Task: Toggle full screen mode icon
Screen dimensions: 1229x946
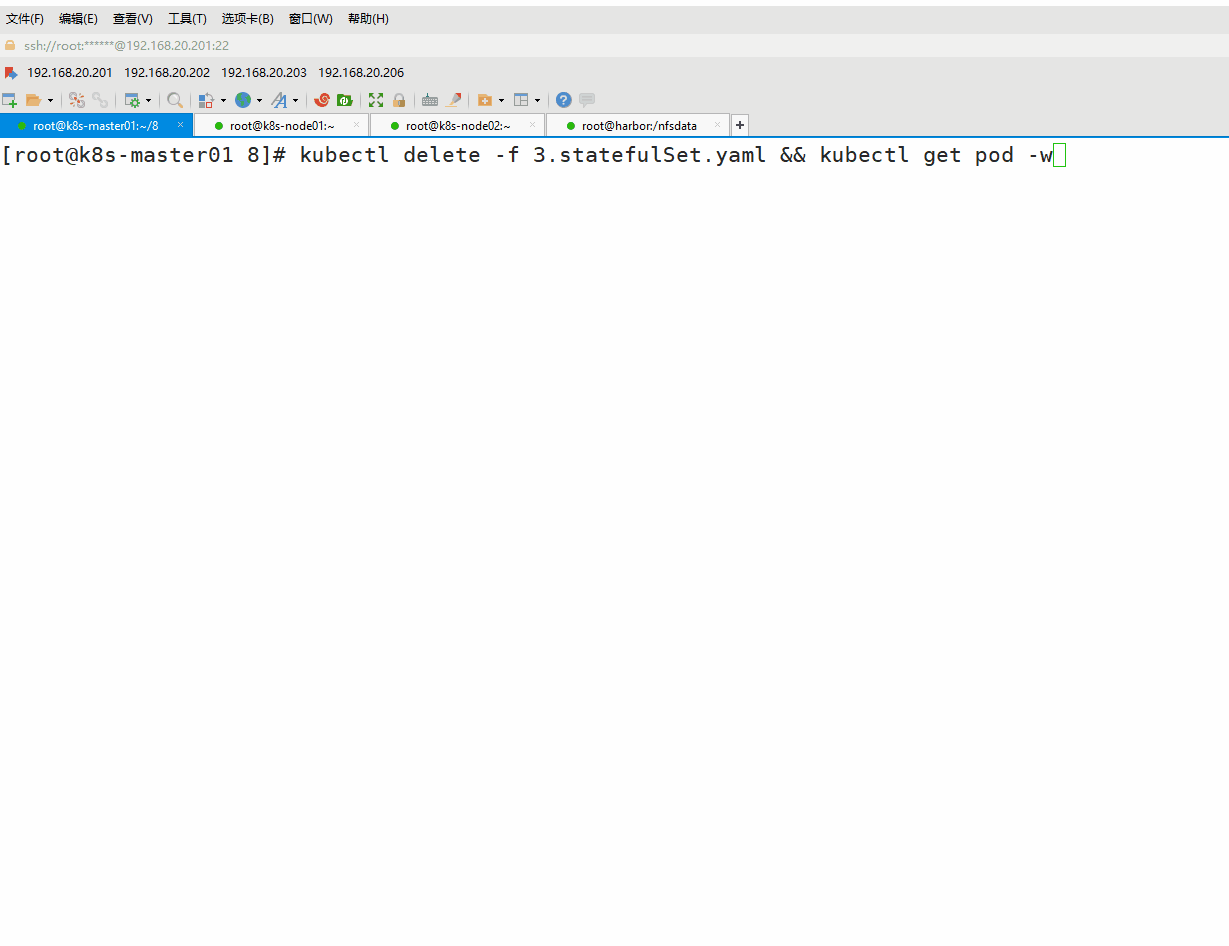Action: click(x=376, y=100)
